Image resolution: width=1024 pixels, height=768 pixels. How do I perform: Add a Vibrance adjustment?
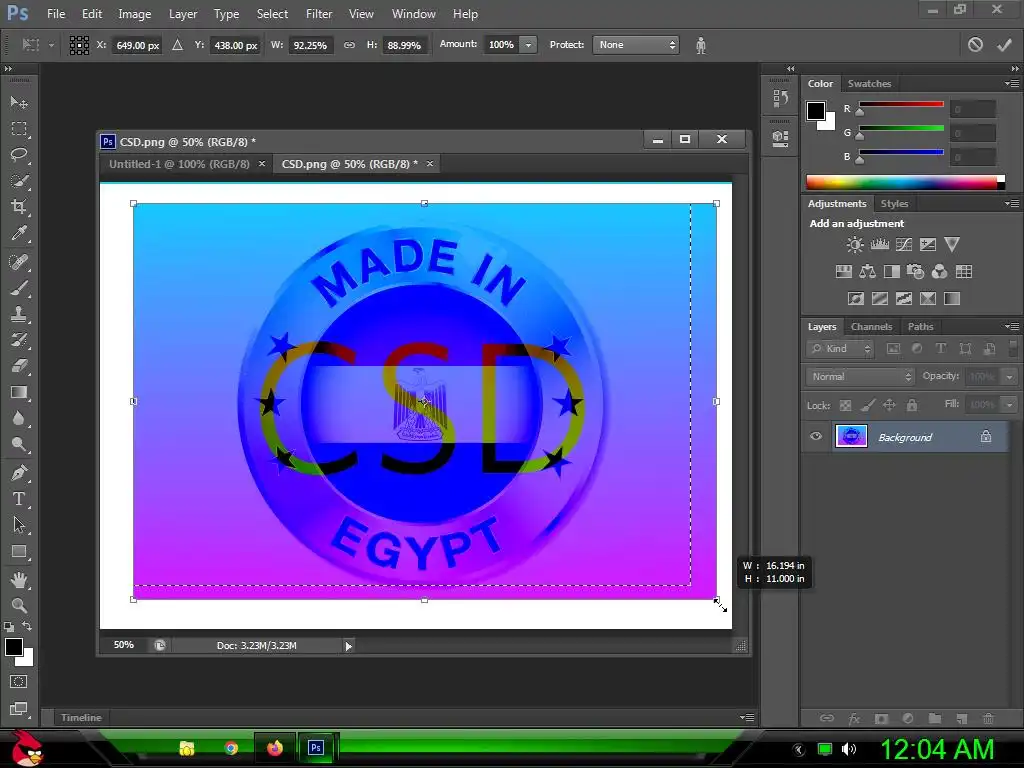[x=952, y=245]
